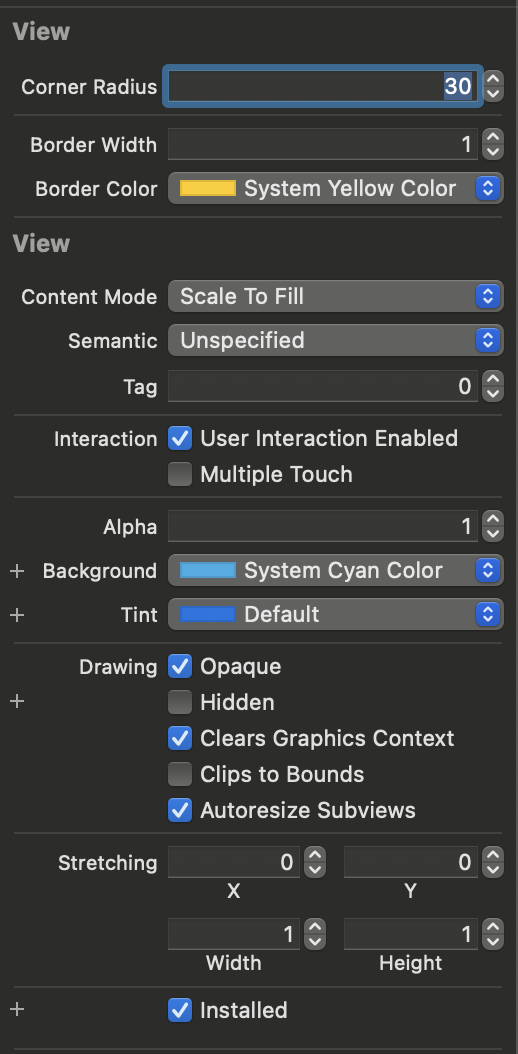
Task: Check the Clips to Bounds option
Action: point(179,774)
